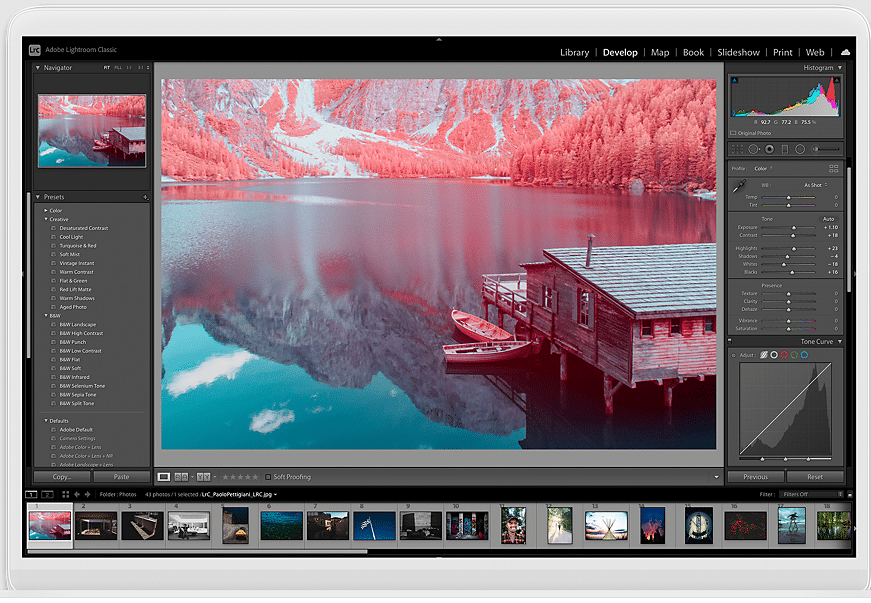This screenshot has height=603, width=871.
Task: Select the red channel curve circle
Action: 784,355
